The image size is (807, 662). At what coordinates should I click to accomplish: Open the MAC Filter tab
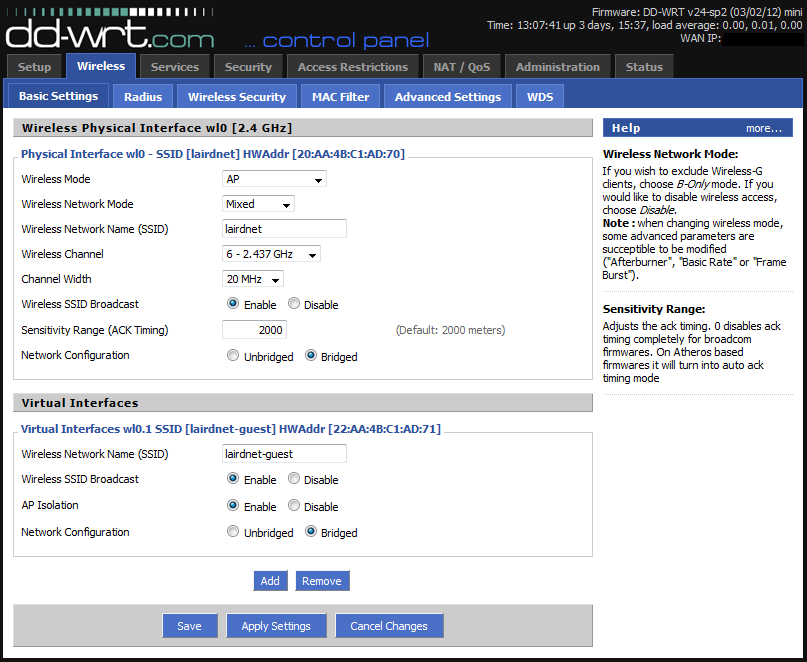click(340, 97)
